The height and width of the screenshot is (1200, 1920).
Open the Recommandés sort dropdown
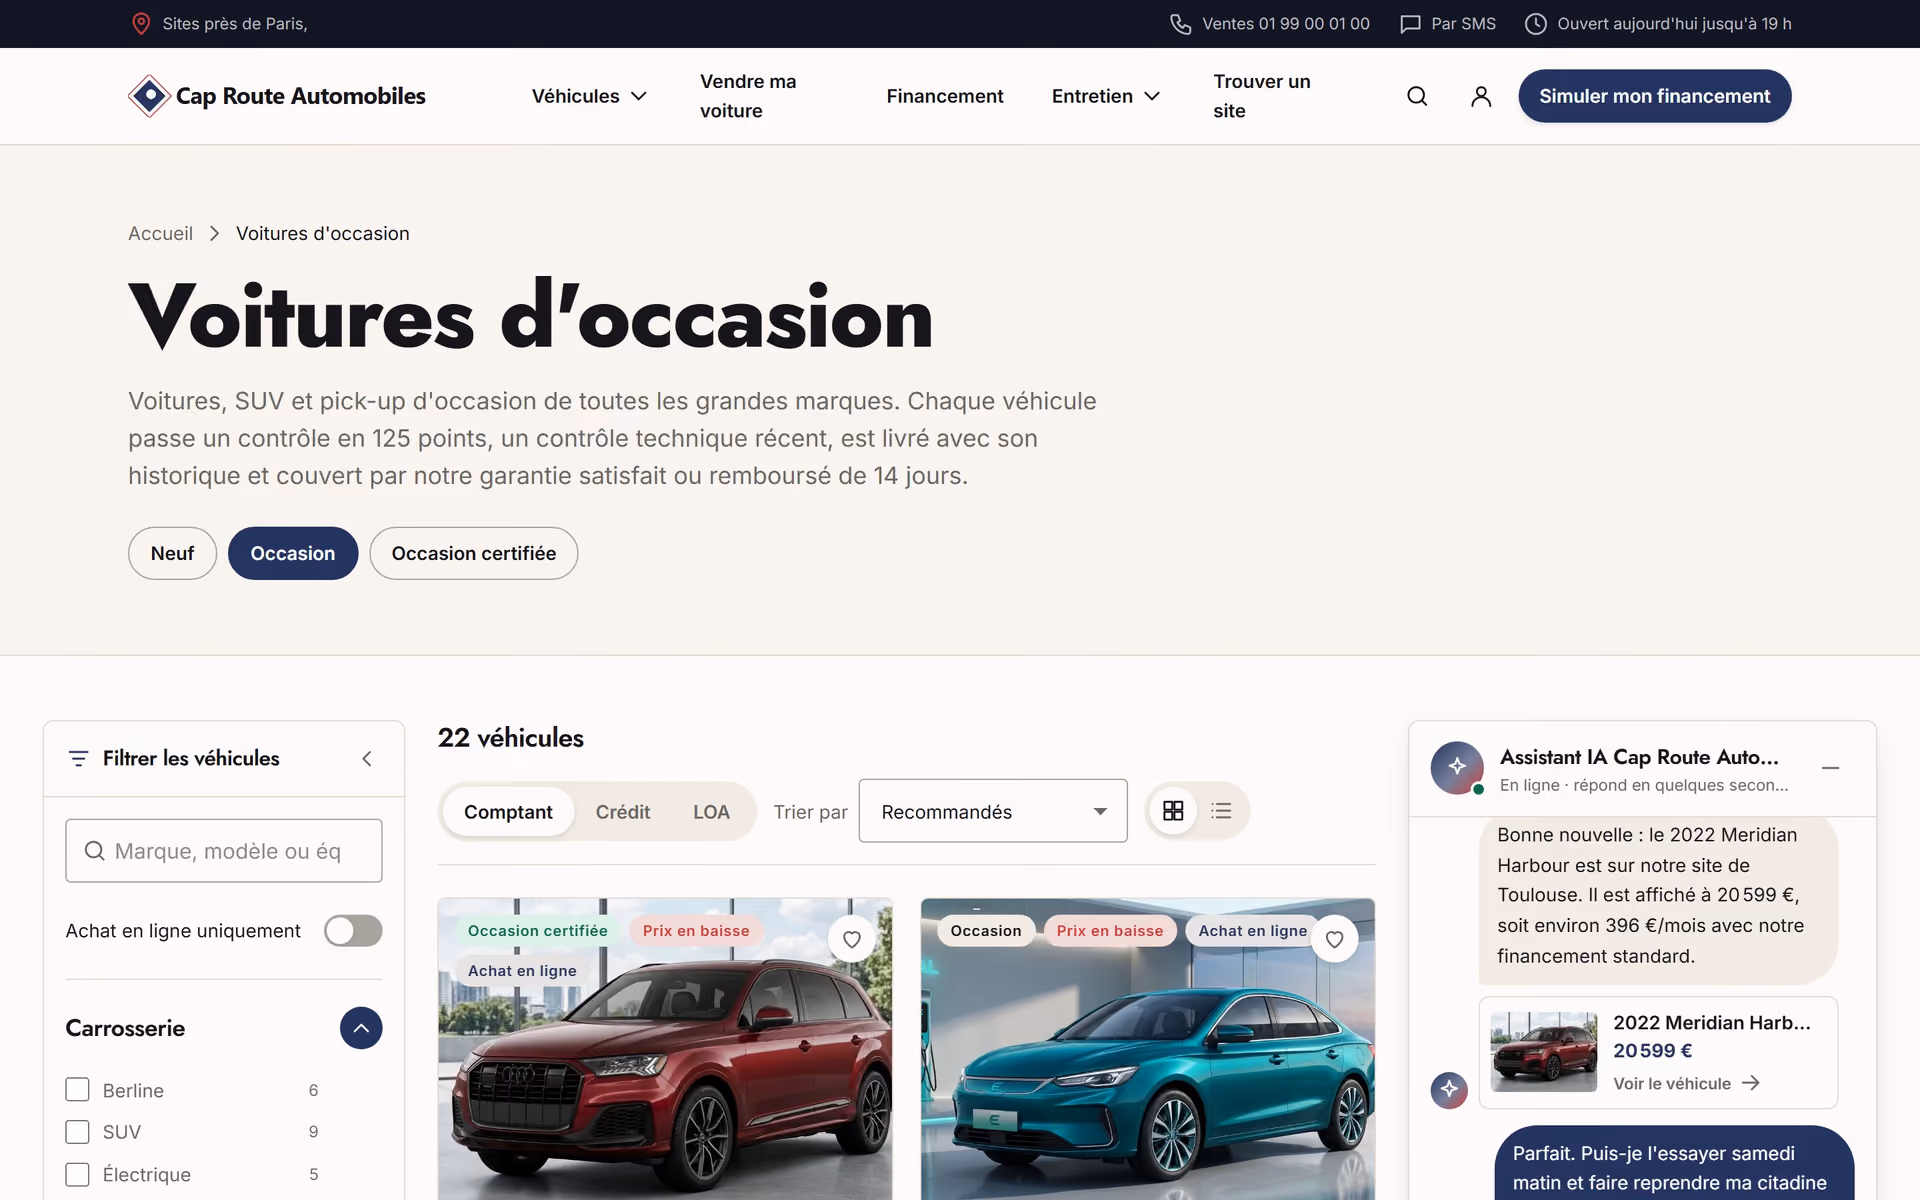coord(993,811)
